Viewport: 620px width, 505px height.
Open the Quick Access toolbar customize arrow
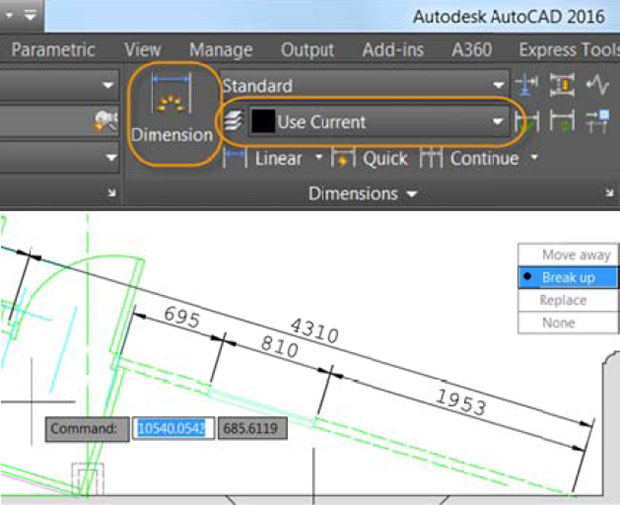pos(30,15)
